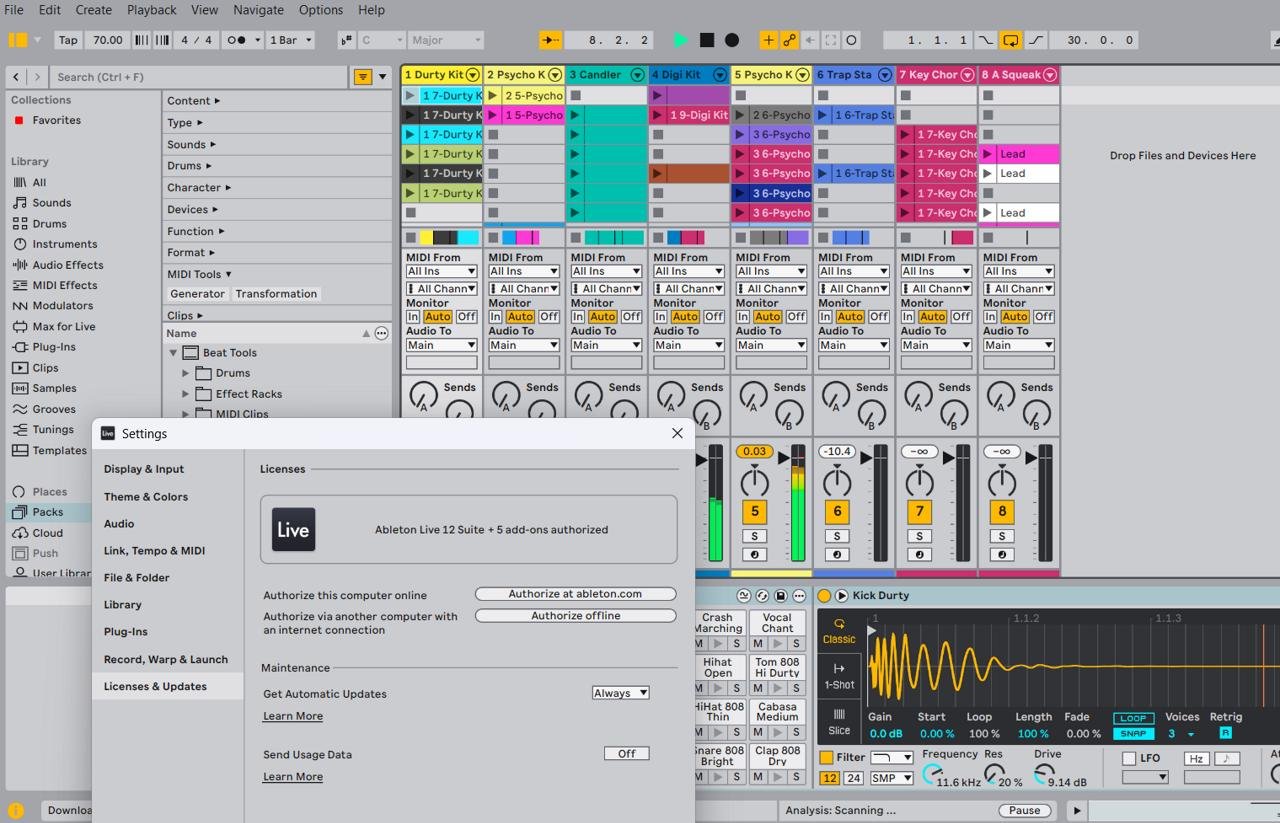Toggle track 6 activator button
The width and height of the screenshot is (1280, 823).
tap(837, 512)
